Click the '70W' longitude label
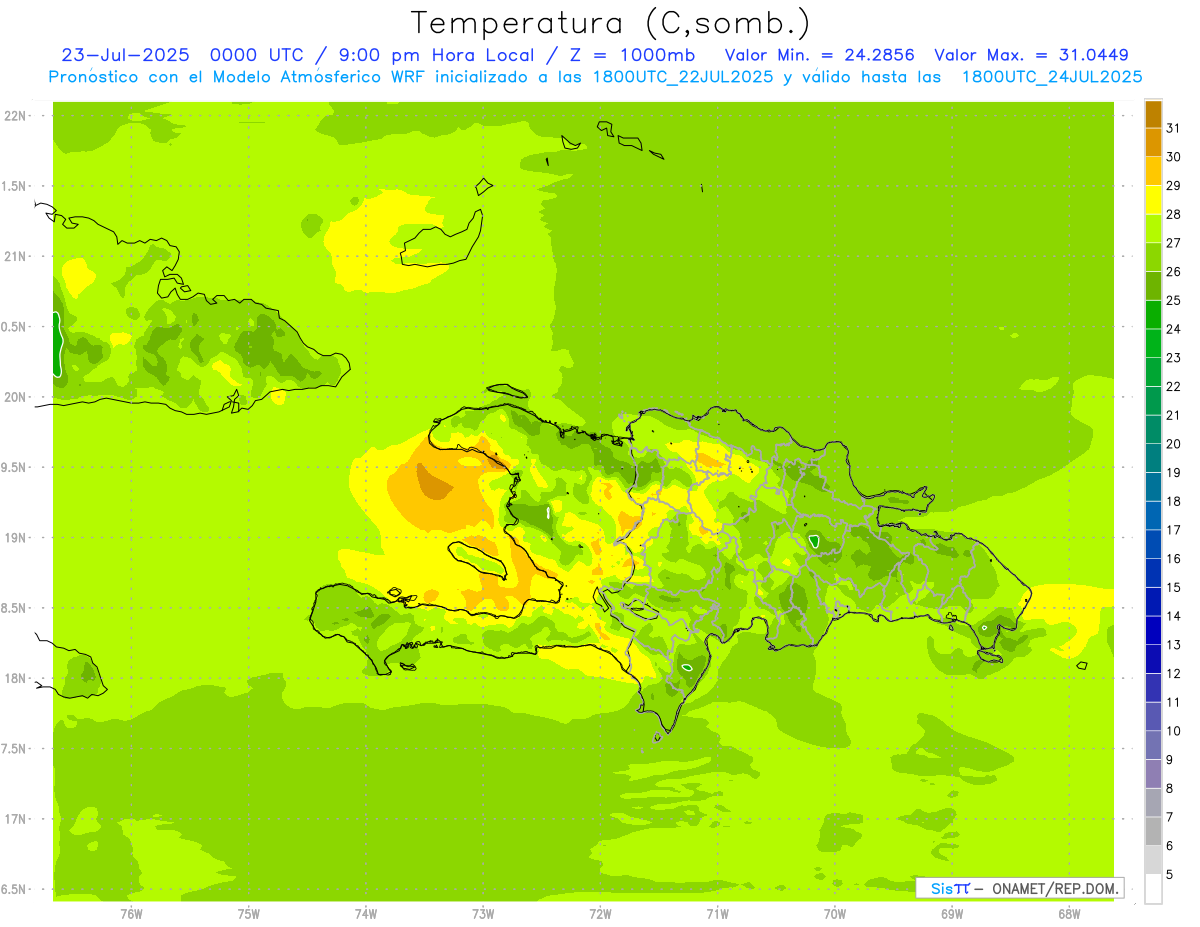 [x=835, y=913]
